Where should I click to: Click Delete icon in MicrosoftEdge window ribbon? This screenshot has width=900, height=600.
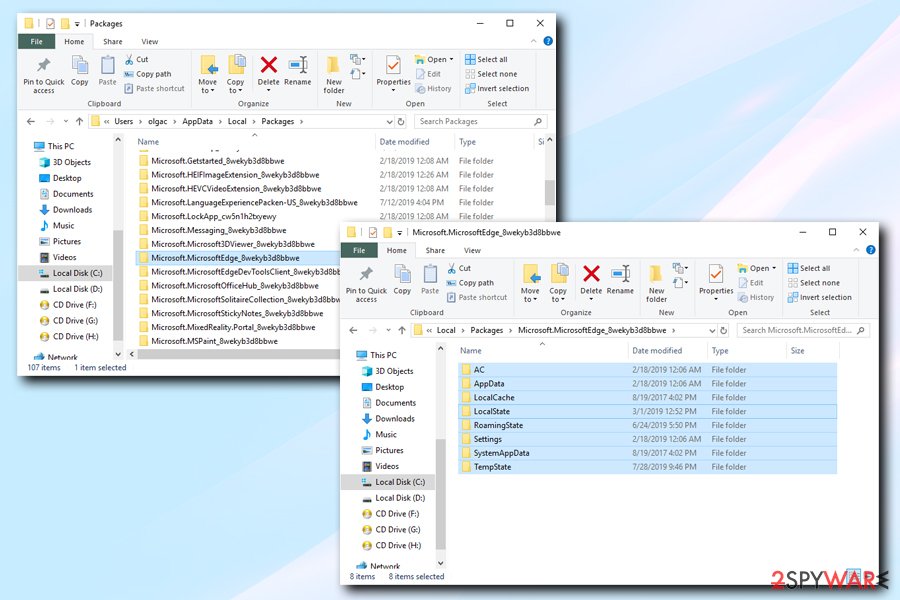click(x=591, y=274)
